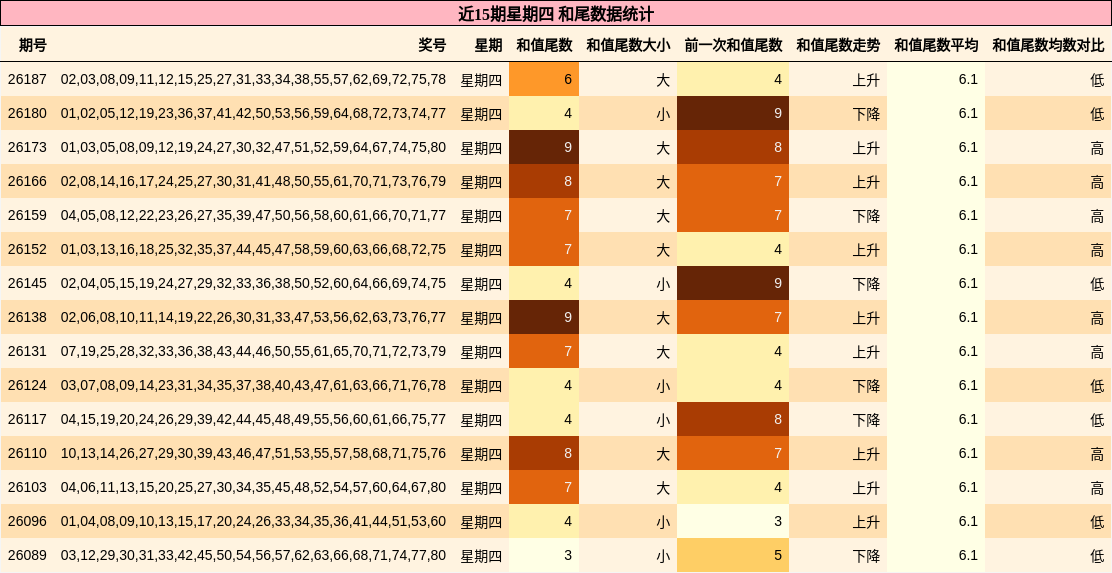Click the 前一次和值尾数 cell 9 in row 26180
This screenshot has height=573, width=1112.
[x=733, y=113]
